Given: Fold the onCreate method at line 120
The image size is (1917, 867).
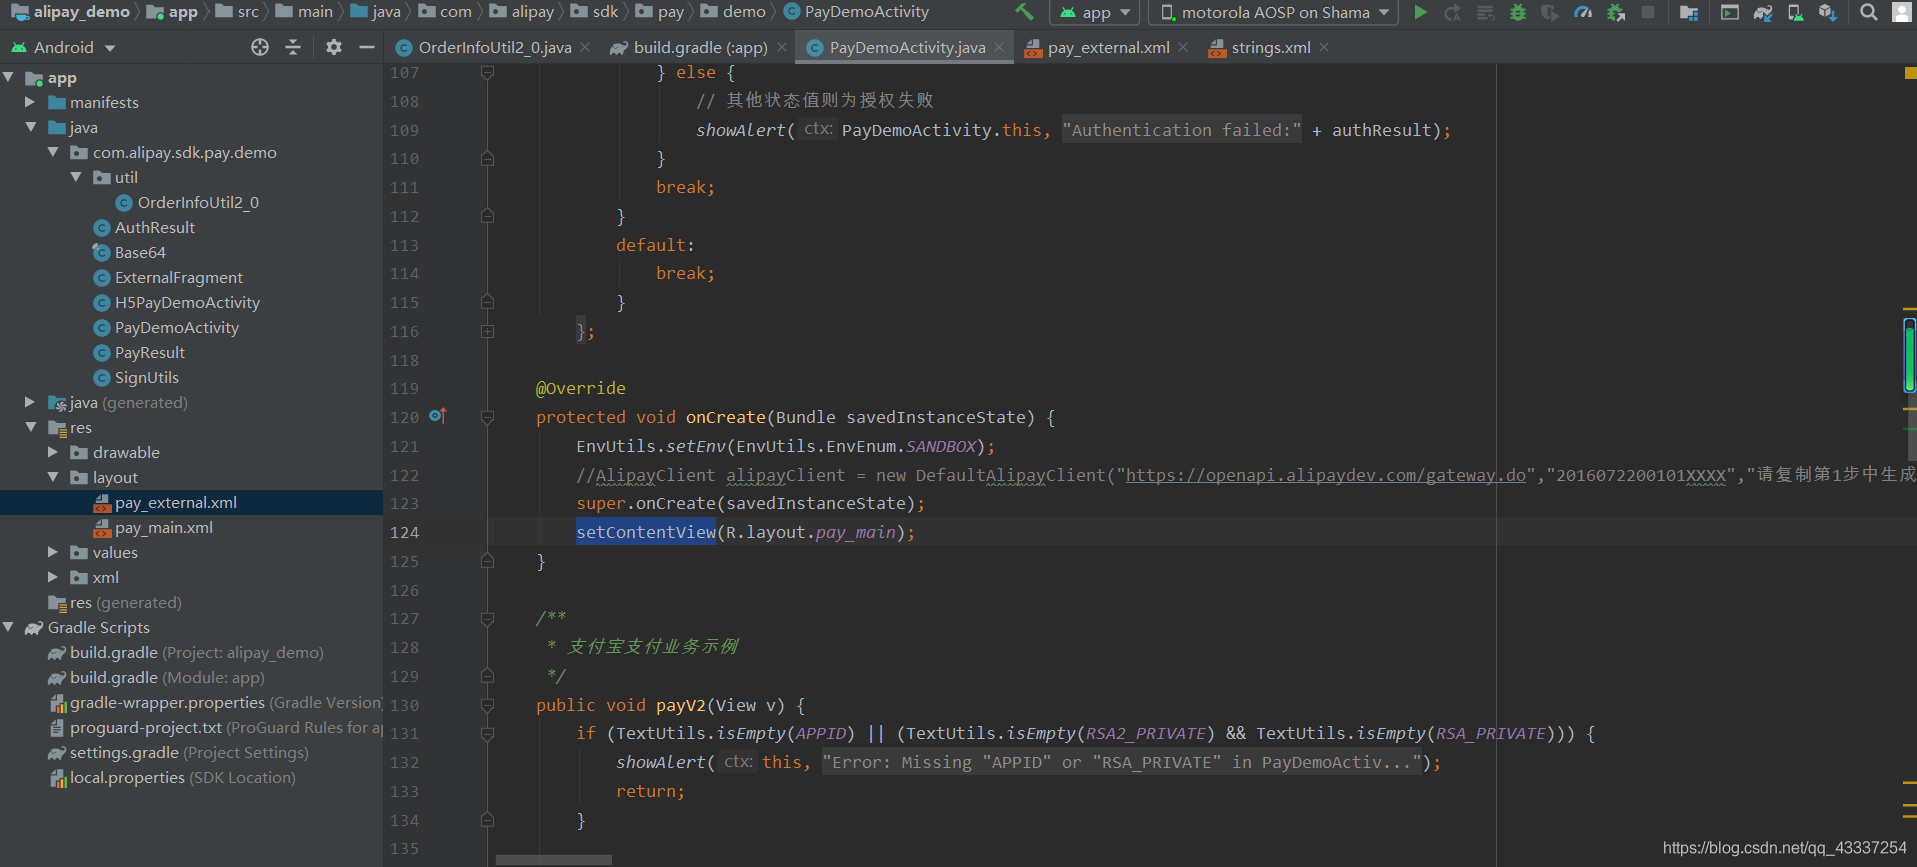Looking at the screenshot, I should click(x=487, y=418).
